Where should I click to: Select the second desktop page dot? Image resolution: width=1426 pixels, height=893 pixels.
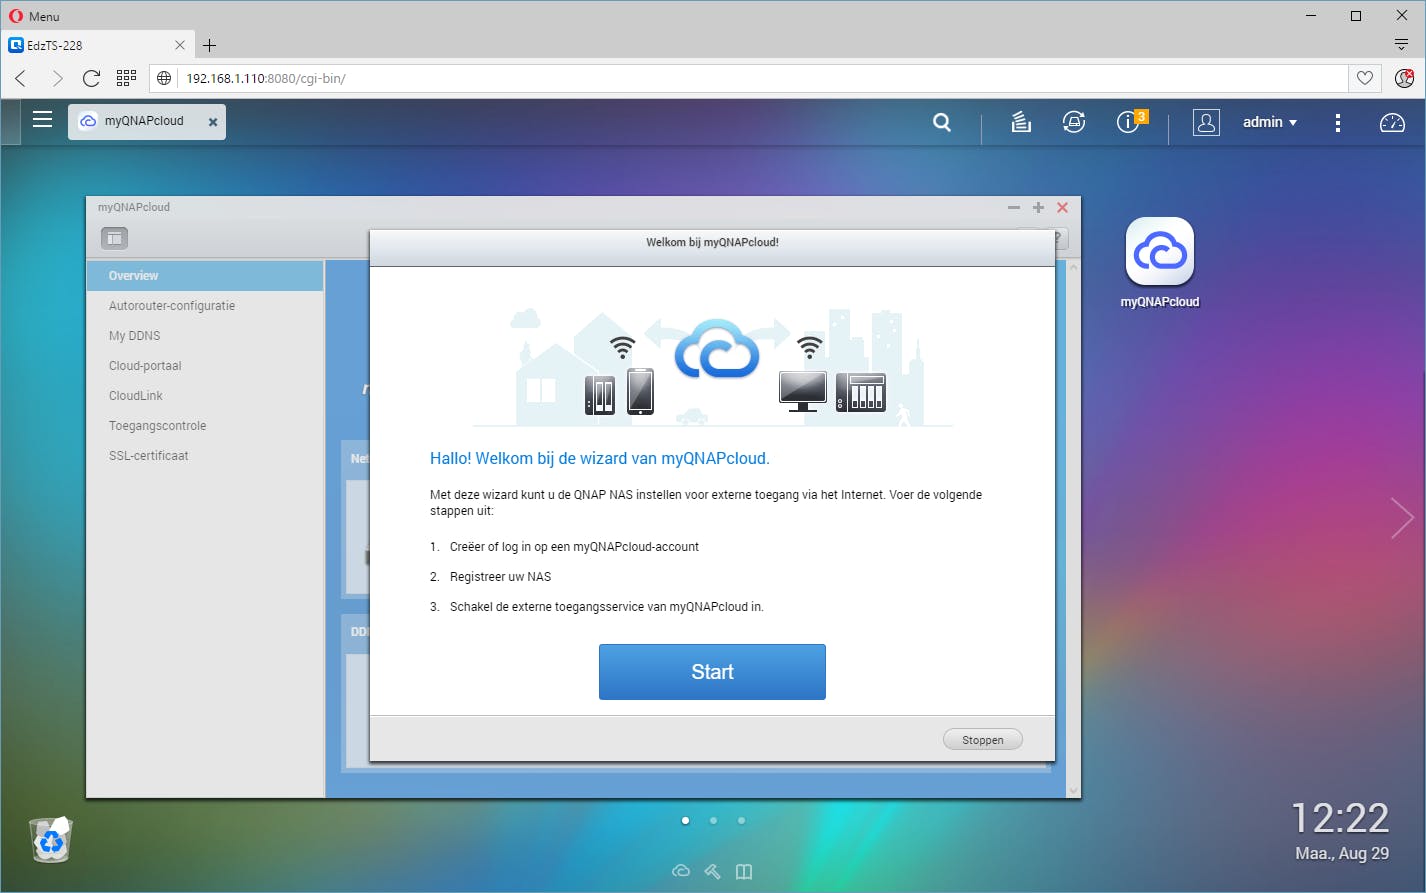pyautogui.click(x=713, y=821)
